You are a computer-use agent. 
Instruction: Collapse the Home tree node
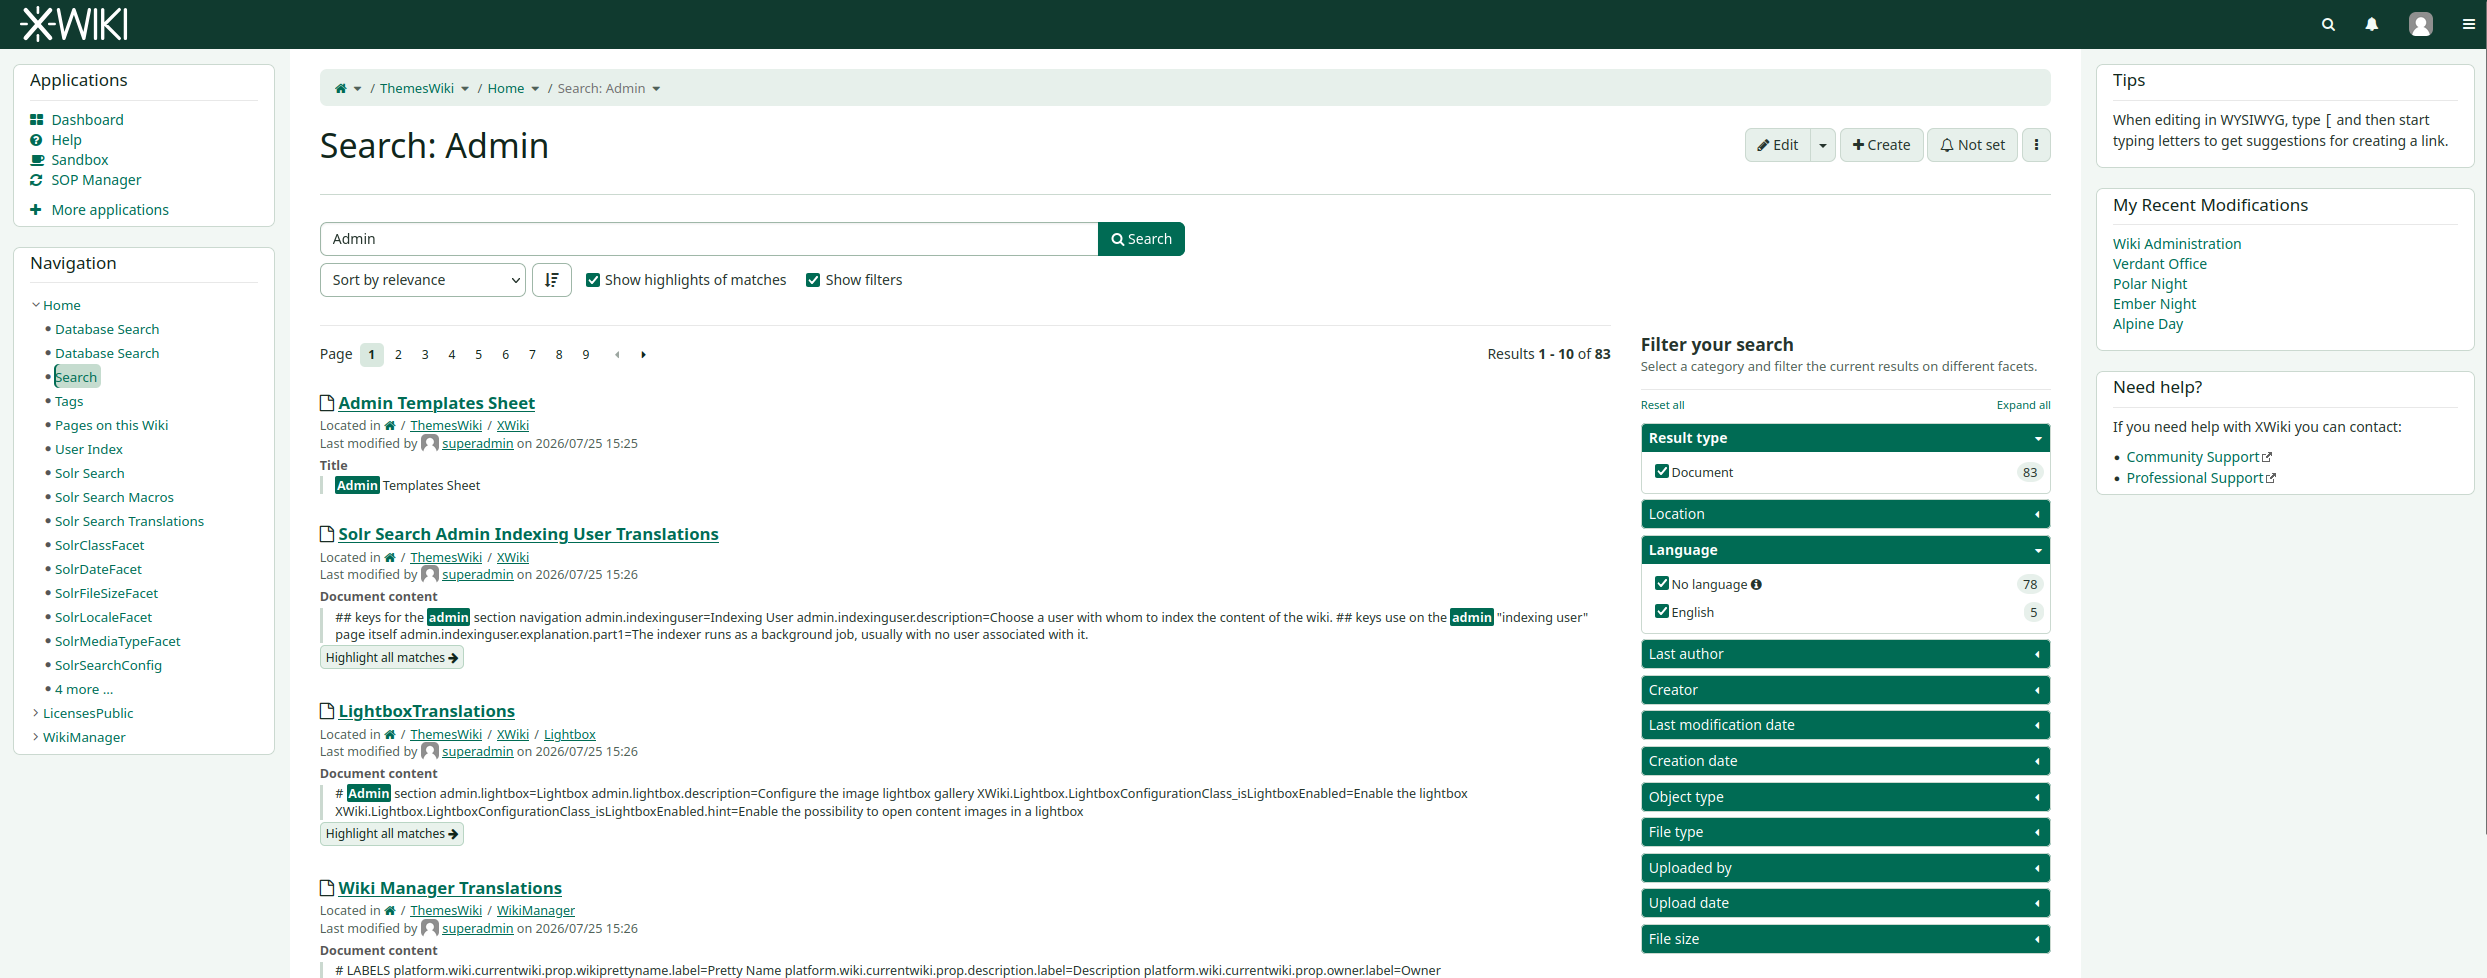(36, 305)
